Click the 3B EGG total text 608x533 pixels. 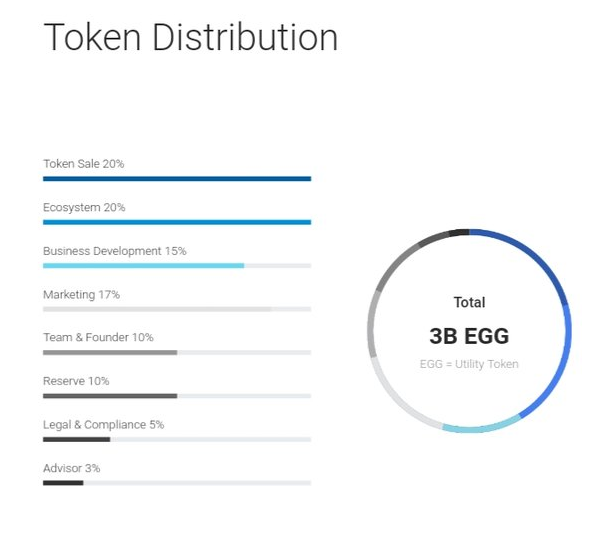pos(469,336)
